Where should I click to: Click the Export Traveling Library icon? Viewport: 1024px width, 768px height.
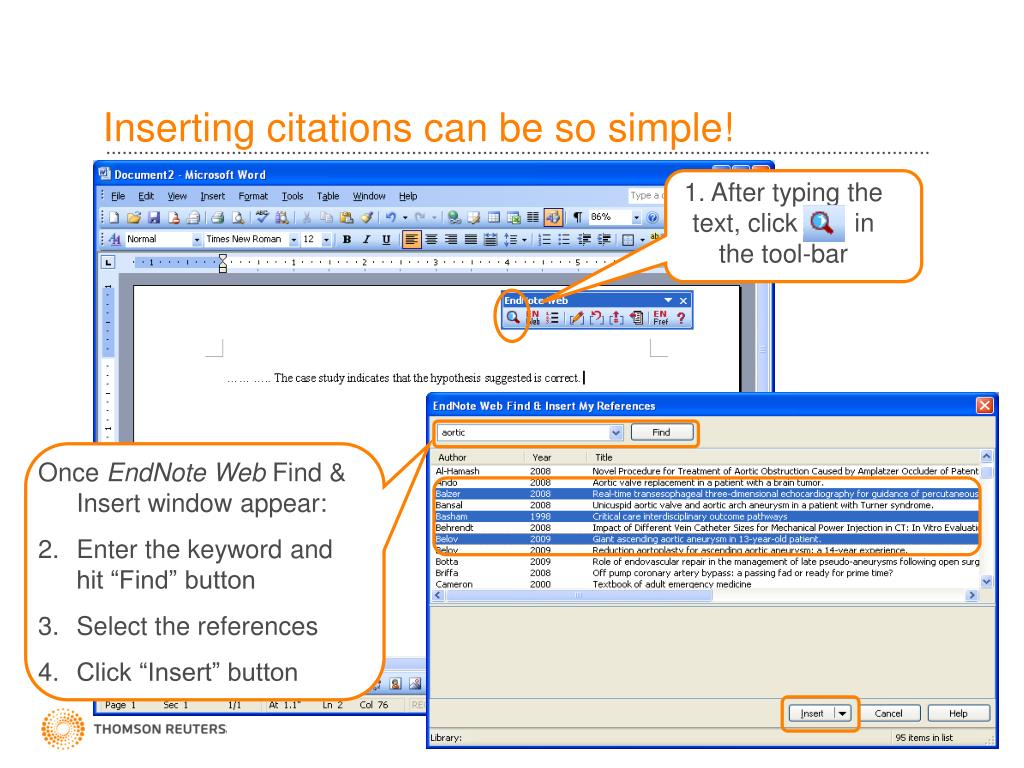pyautogui.click(x=635, y=318)
